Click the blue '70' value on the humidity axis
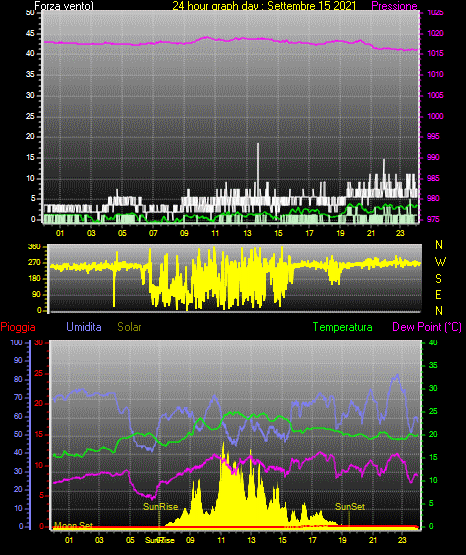This screenshot has height=555, width=466. (18, 397)
